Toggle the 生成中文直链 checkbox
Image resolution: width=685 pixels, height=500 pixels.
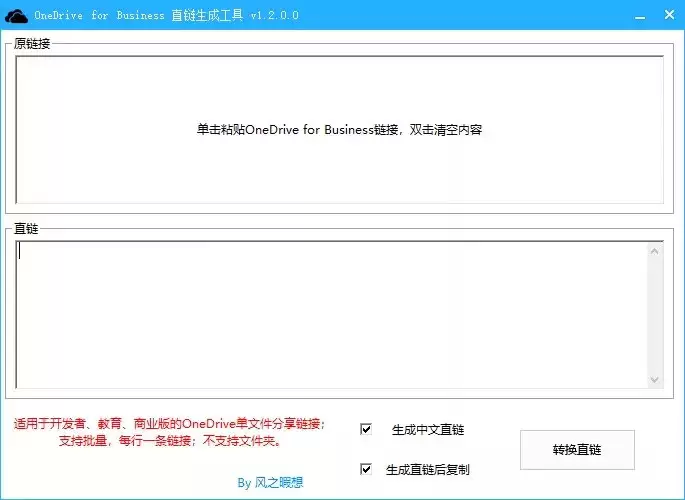click(x=366, y=429)
